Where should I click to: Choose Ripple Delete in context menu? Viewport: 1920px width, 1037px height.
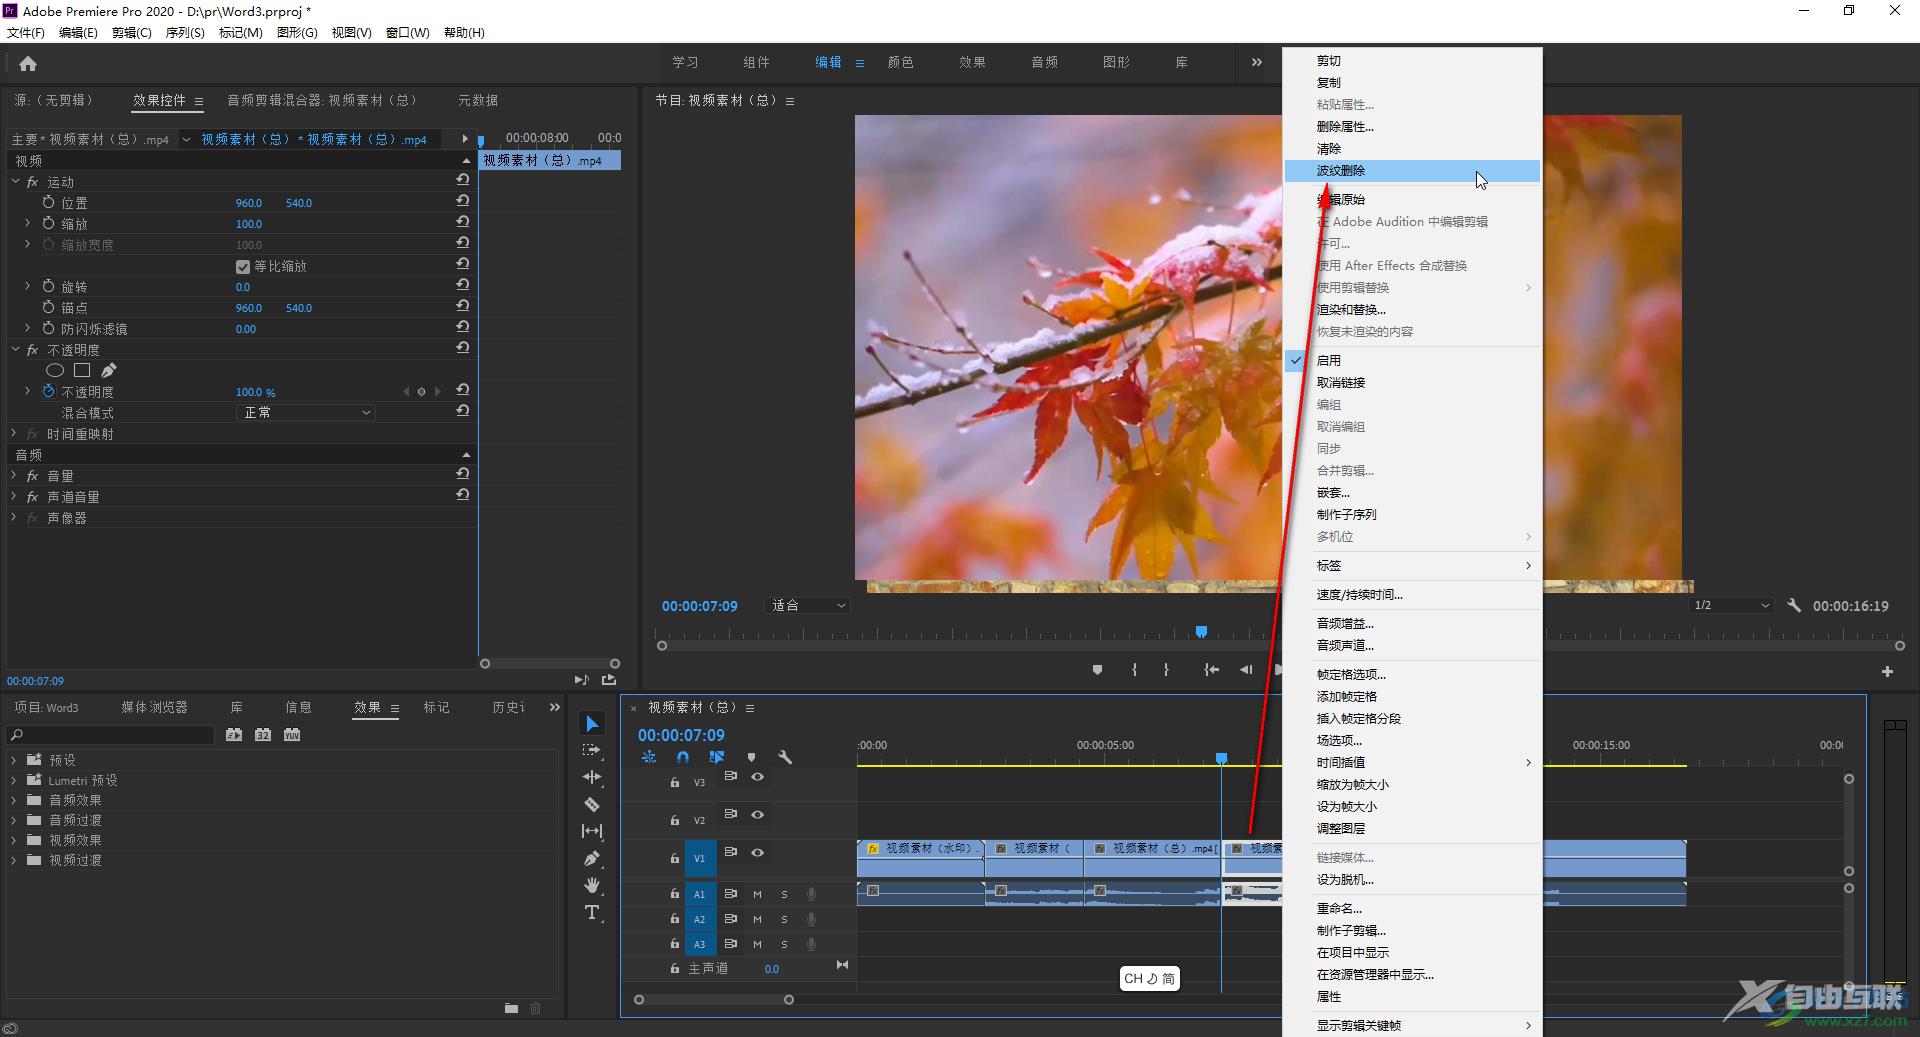1412,171
